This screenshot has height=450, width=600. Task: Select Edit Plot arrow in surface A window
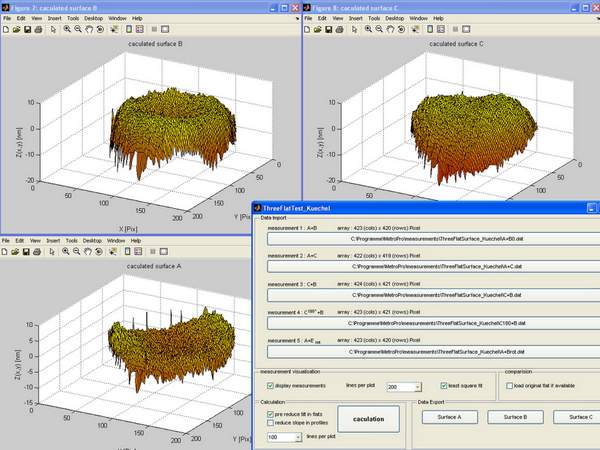tap(52, 252)
